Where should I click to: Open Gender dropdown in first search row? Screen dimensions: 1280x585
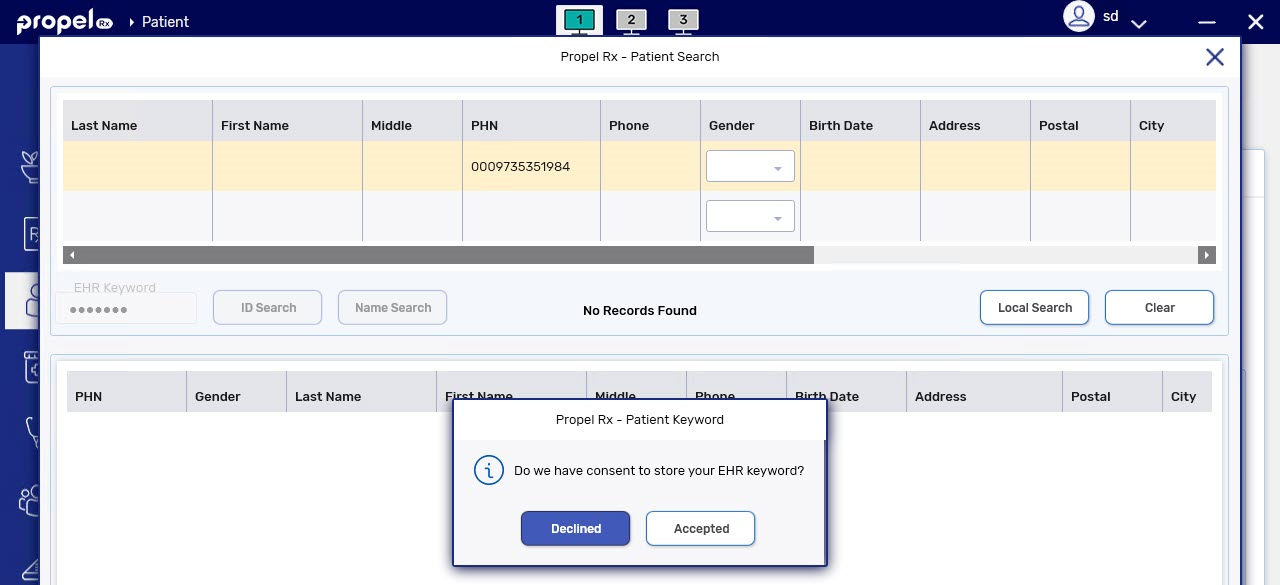750,167
